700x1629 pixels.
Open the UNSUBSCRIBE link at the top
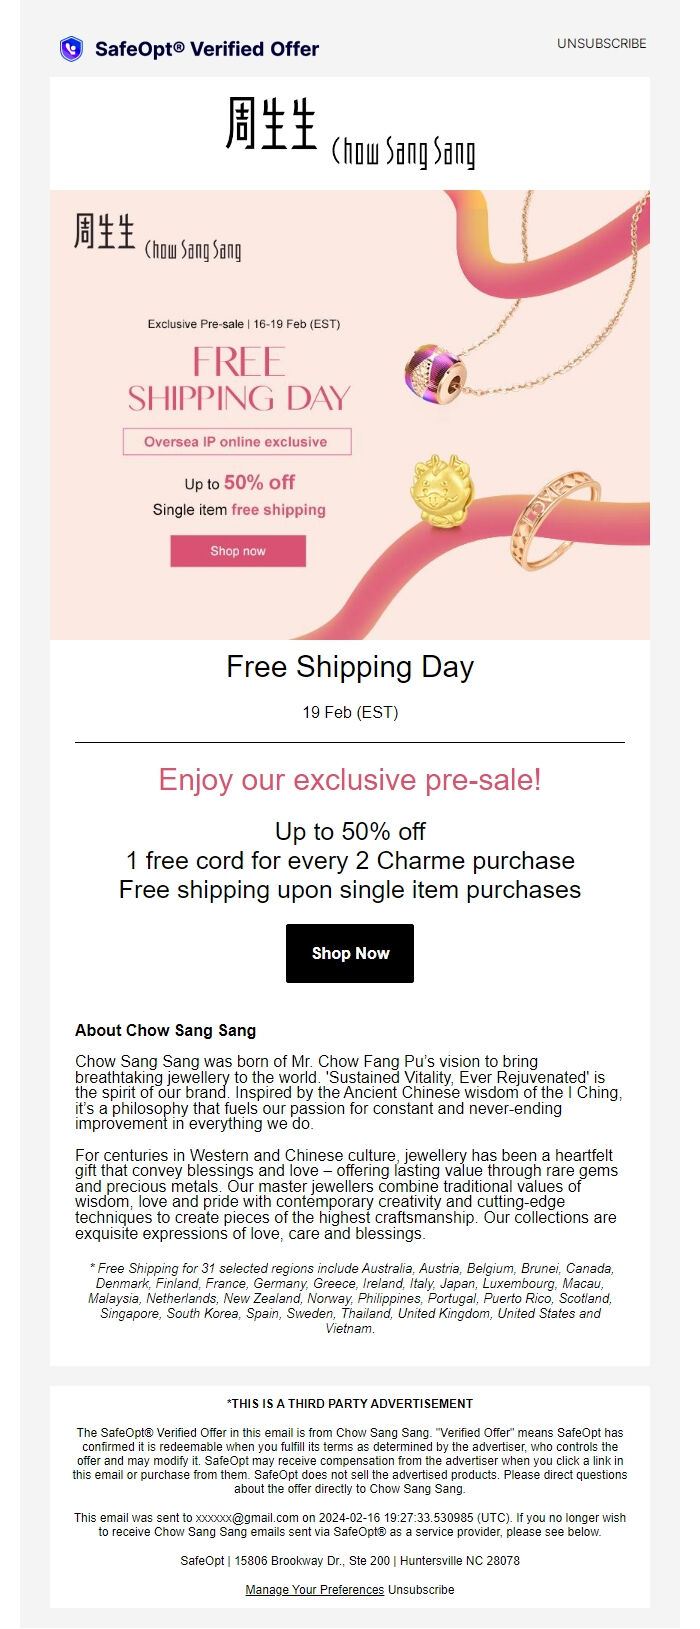pyautogui.click(x=602, y=44)
